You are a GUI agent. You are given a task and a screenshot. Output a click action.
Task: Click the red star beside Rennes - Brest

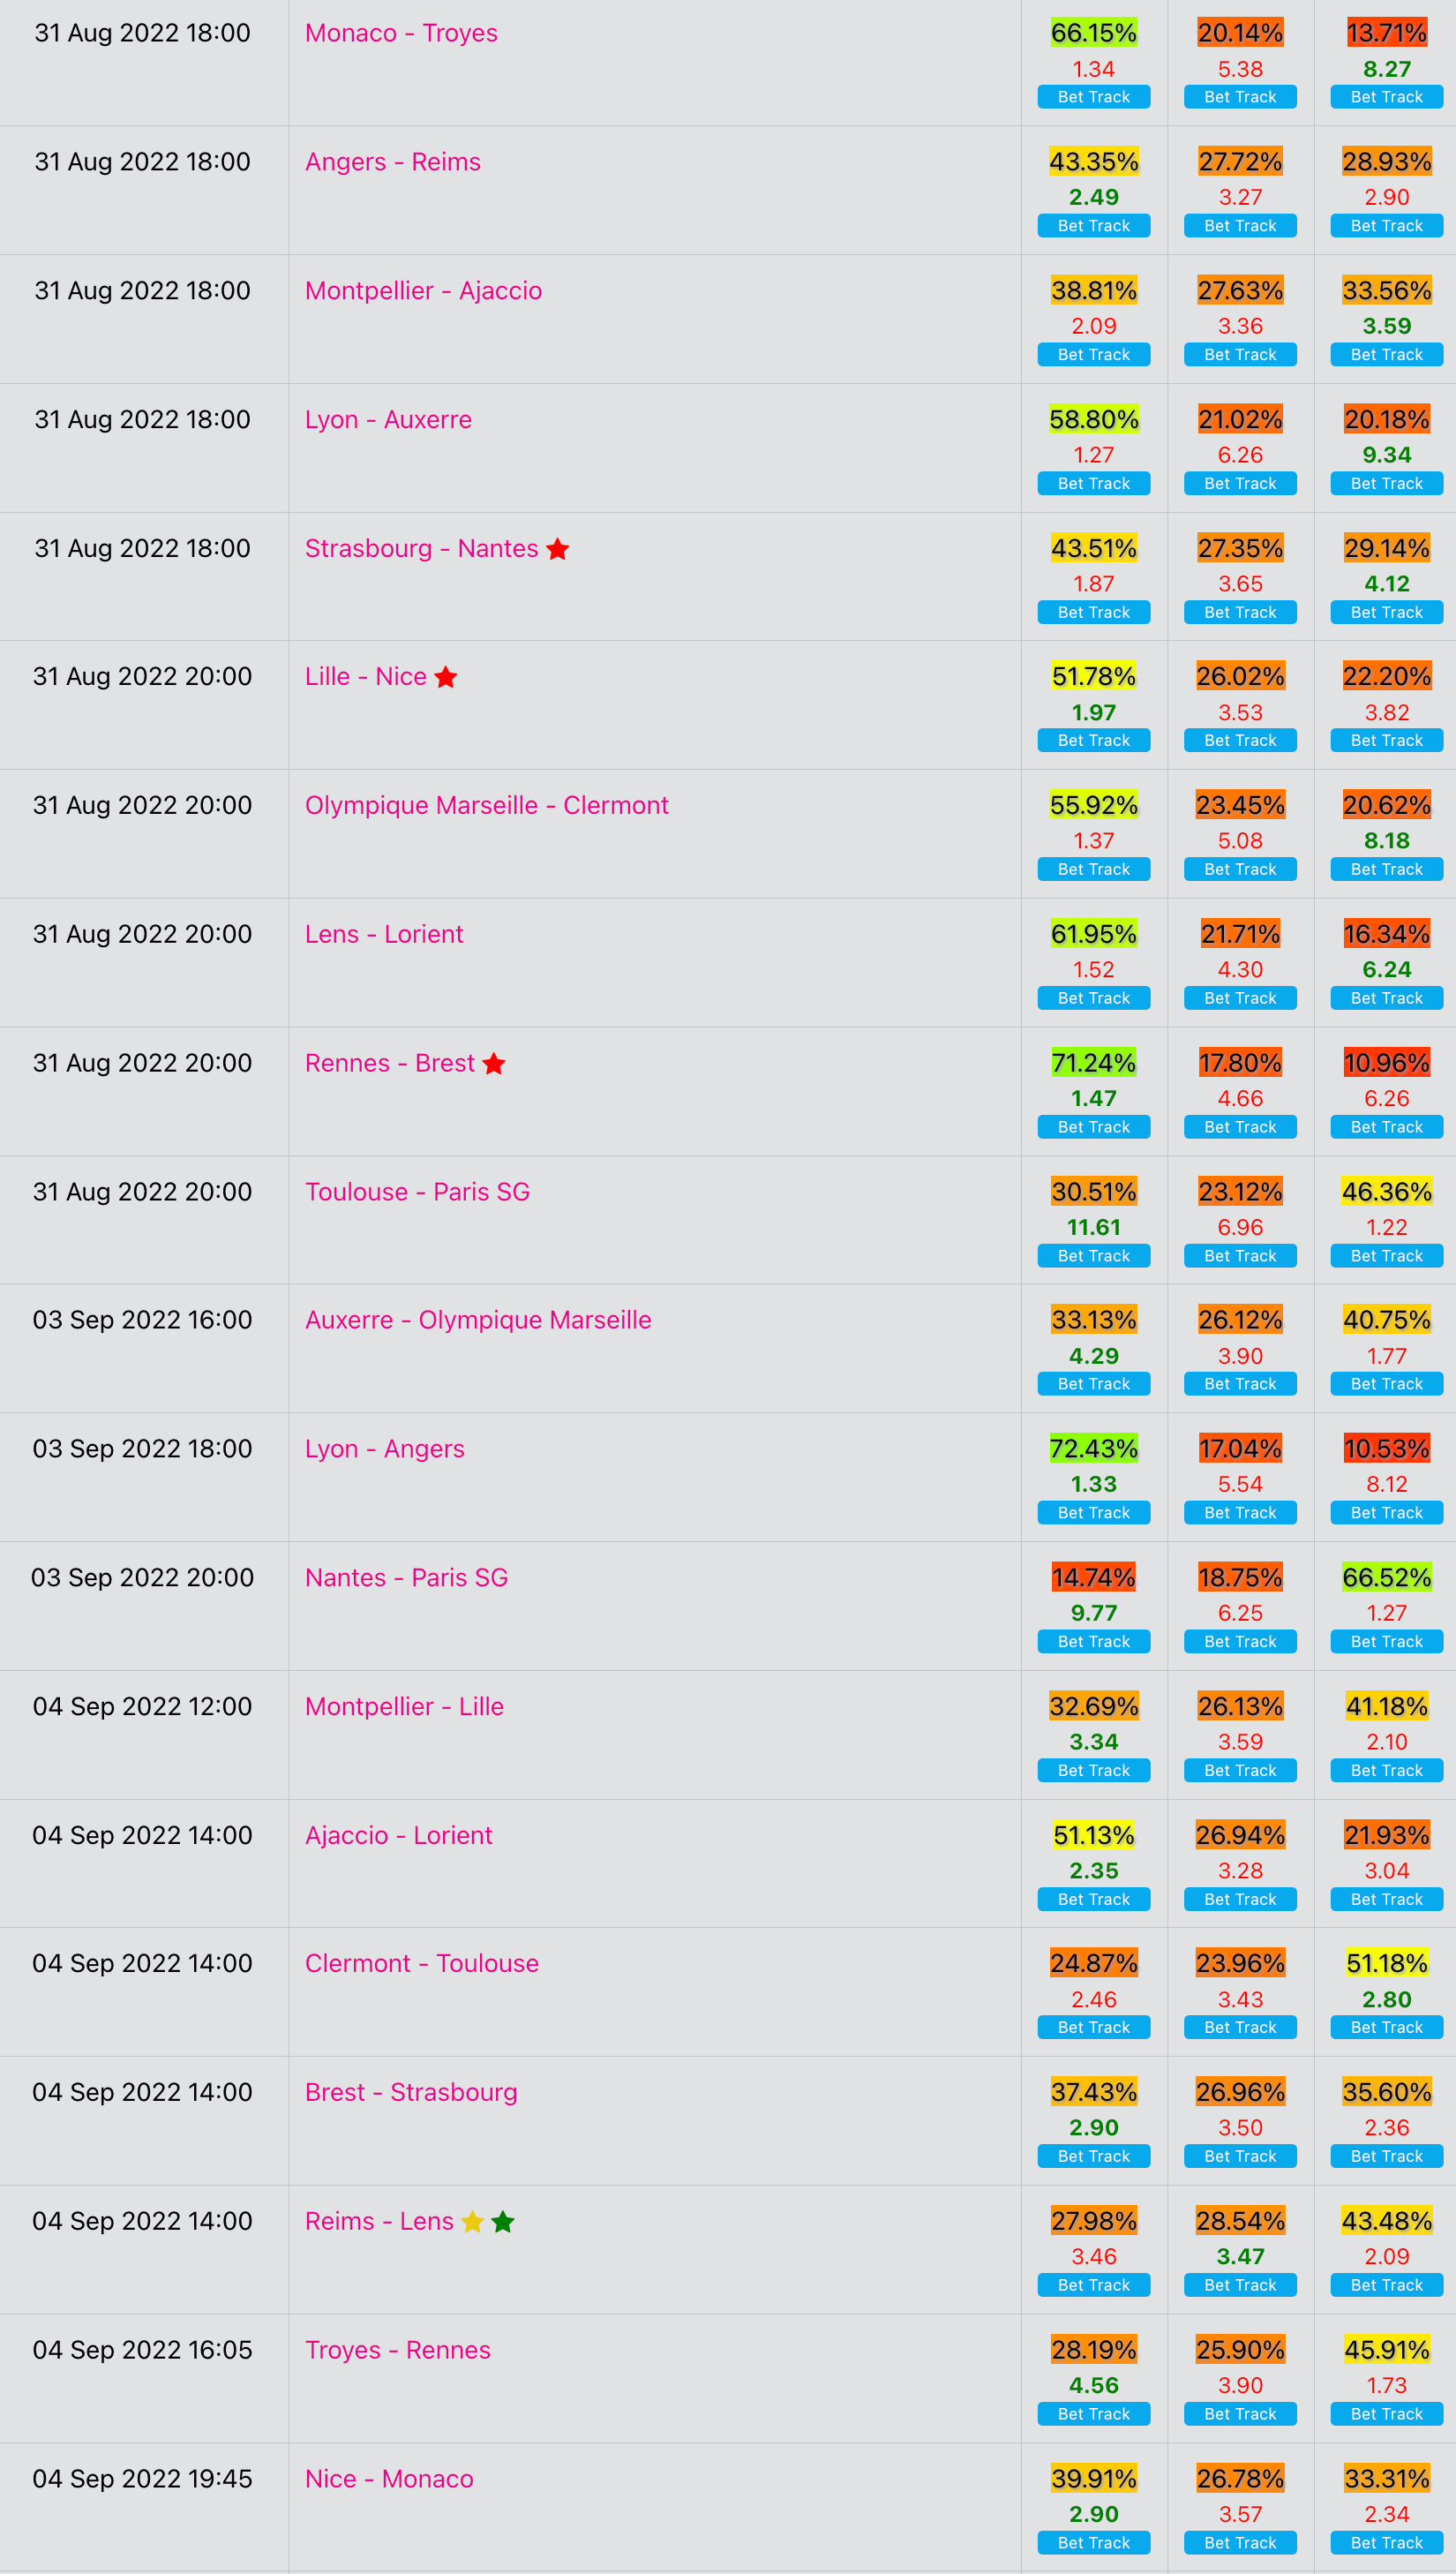[x=494, y=1063]
